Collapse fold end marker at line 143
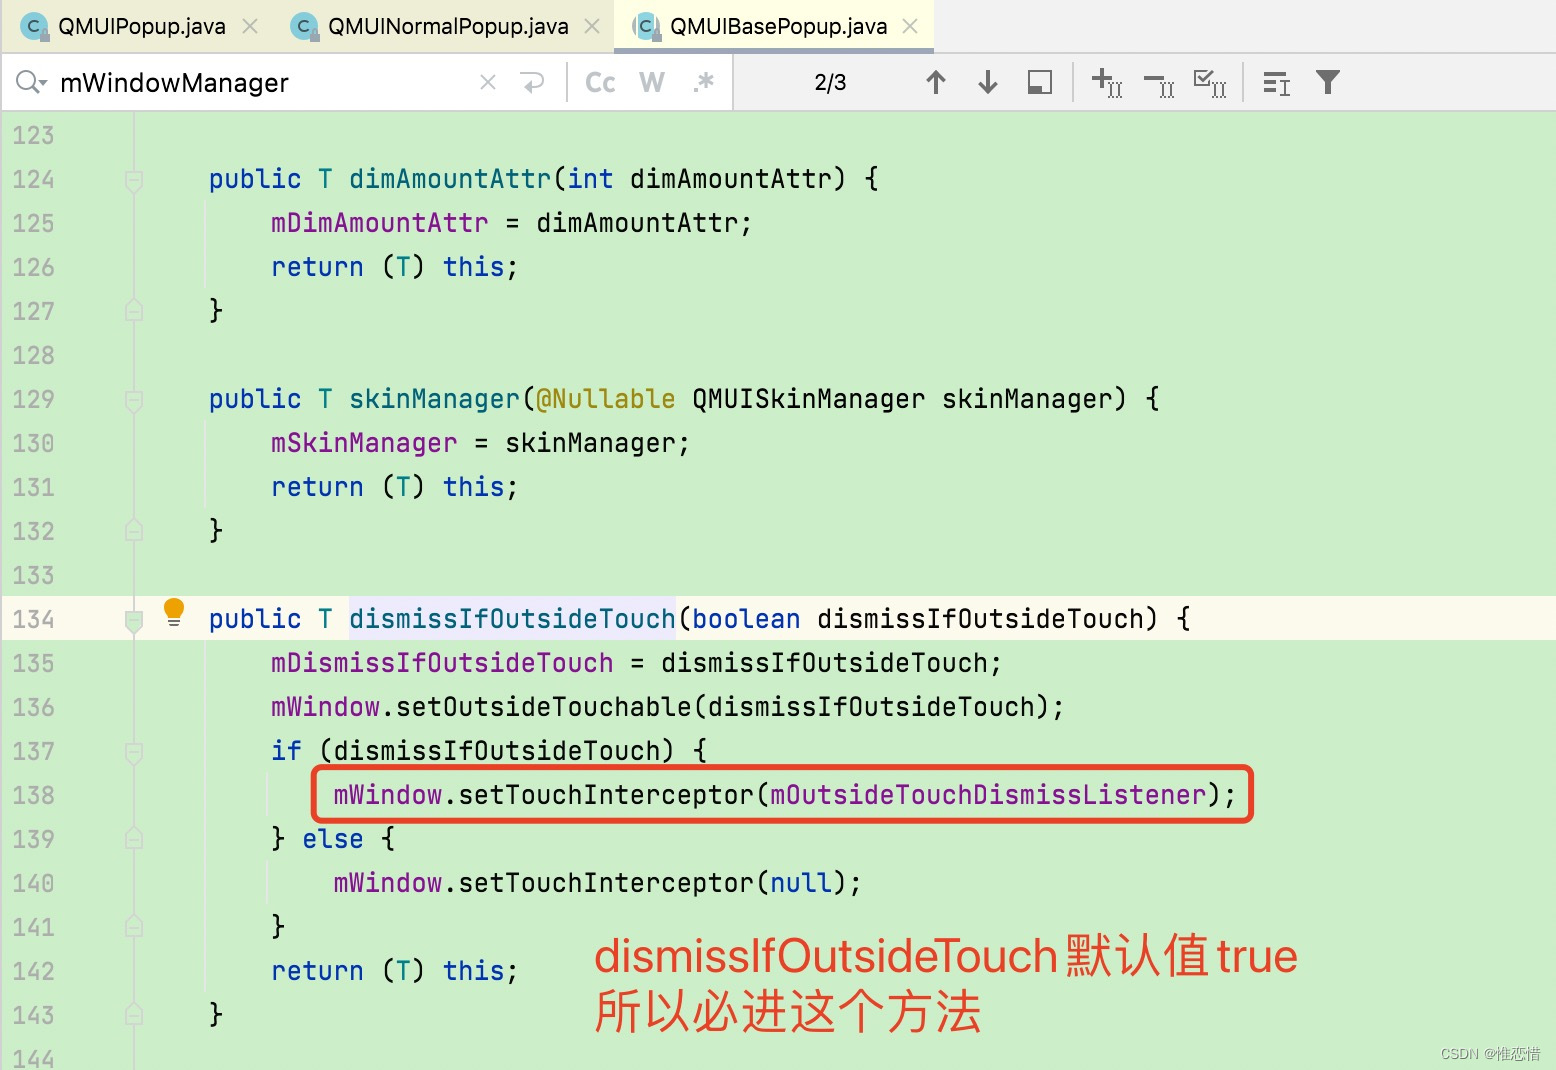The image size is (1556, 1070). (133, 1015)
